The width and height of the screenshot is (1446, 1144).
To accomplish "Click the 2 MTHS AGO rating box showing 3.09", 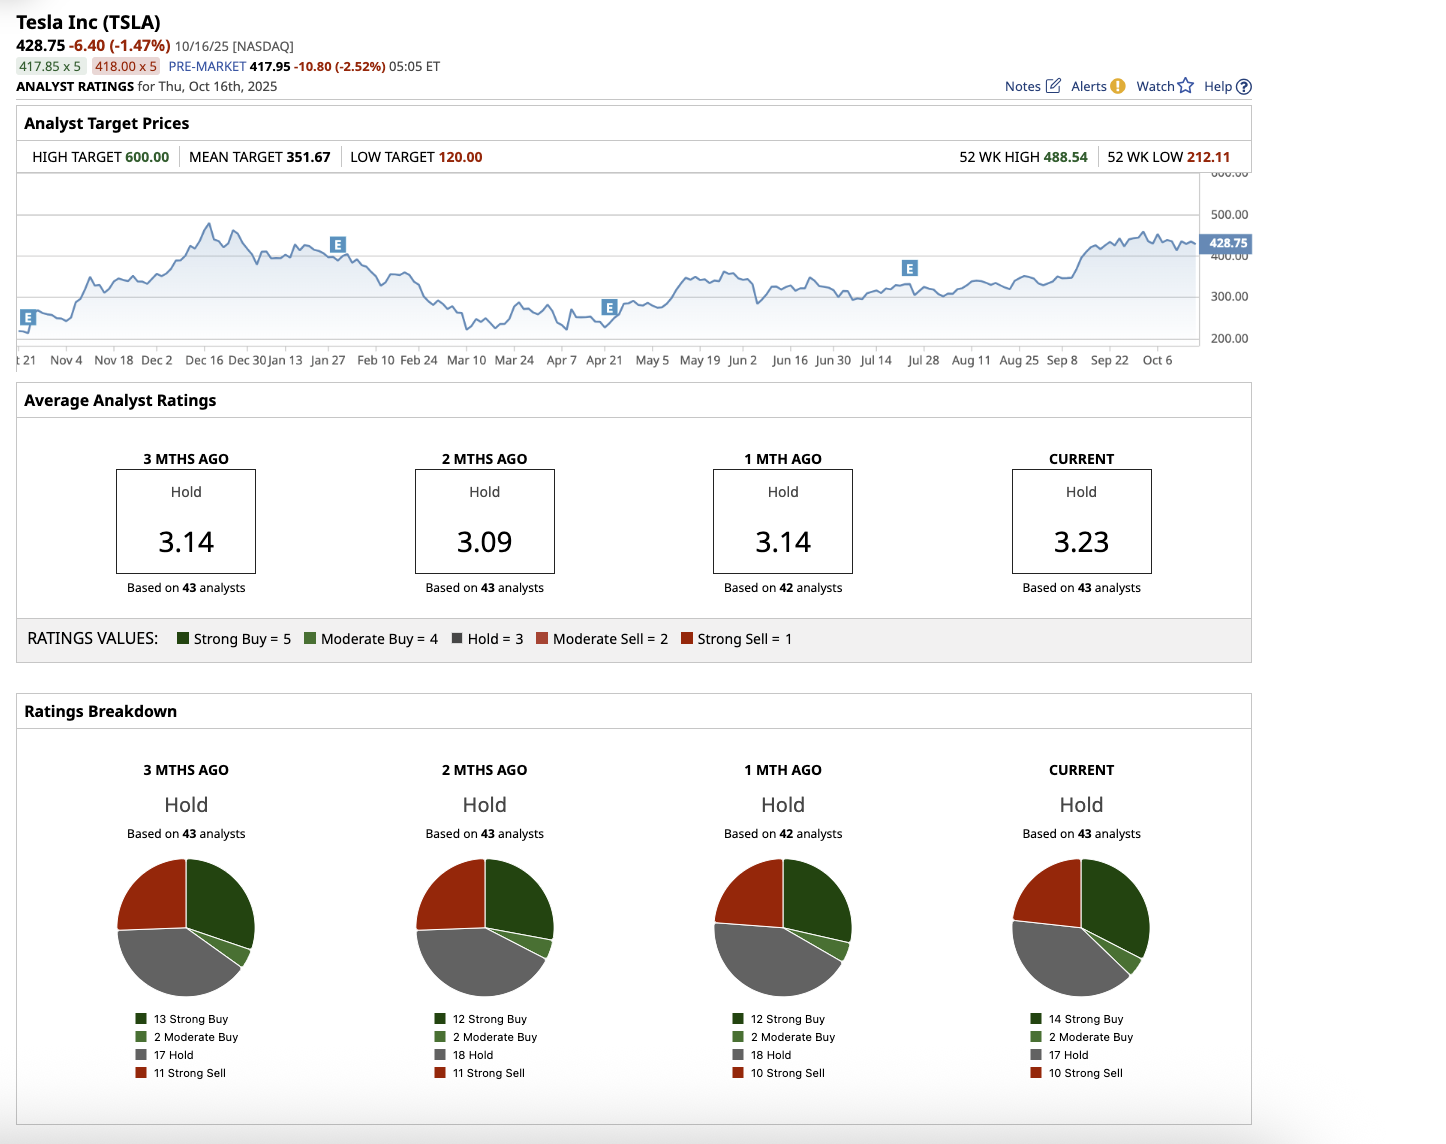I will (x=484, y=521).
